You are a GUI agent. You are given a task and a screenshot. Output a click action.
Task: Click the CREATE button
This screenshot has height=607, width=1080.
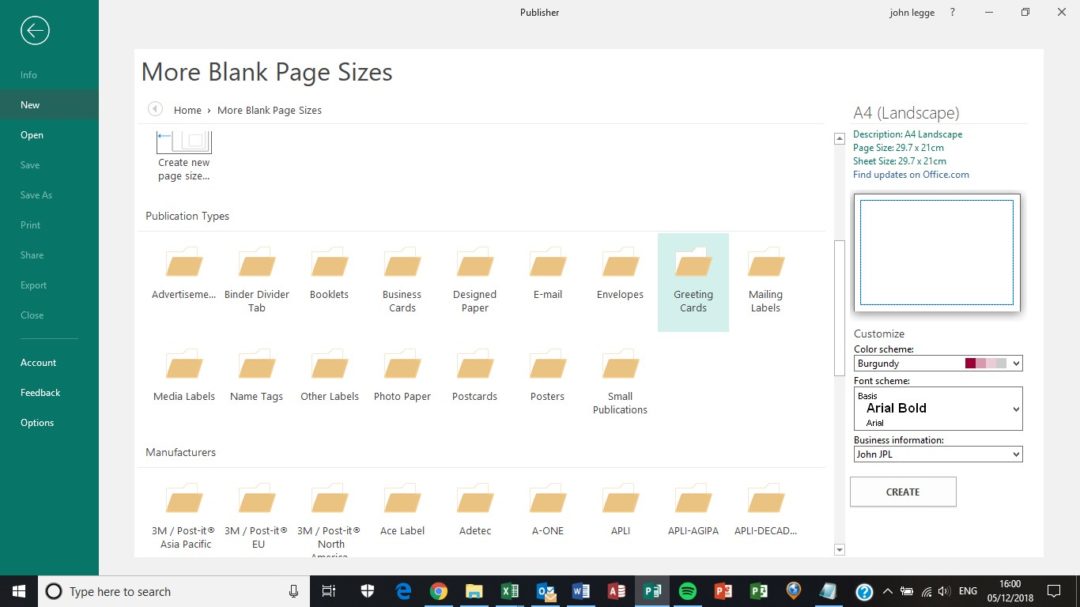click(902, 492)
